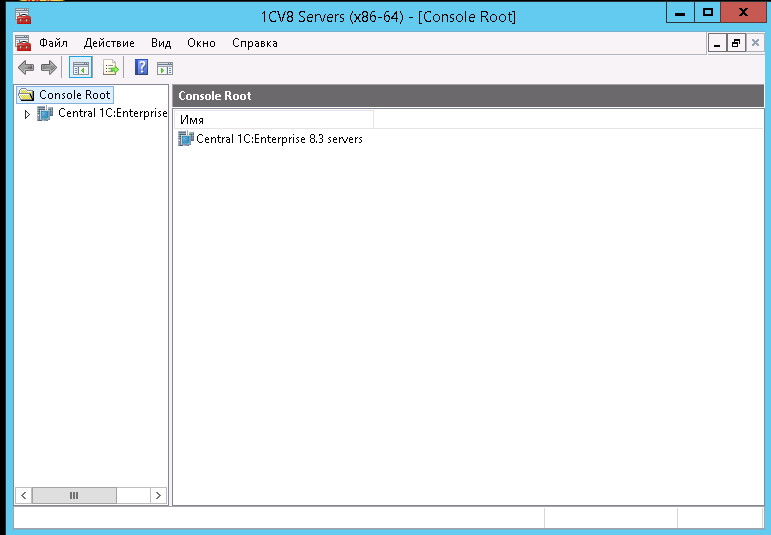Restore the inner MDI console window
This screenshot has width=771, height=535.
tap(736, 44)
